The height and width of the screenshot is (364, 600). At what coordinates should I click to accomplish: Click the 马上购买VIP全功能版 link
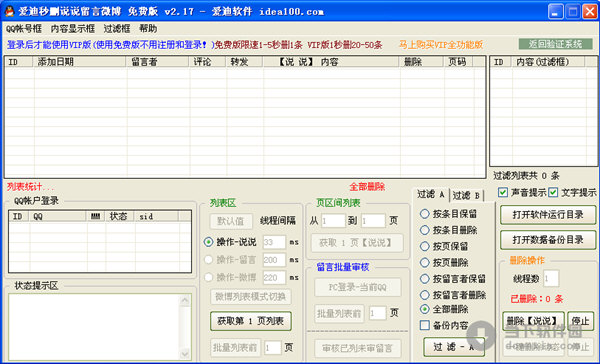point(441,45)
